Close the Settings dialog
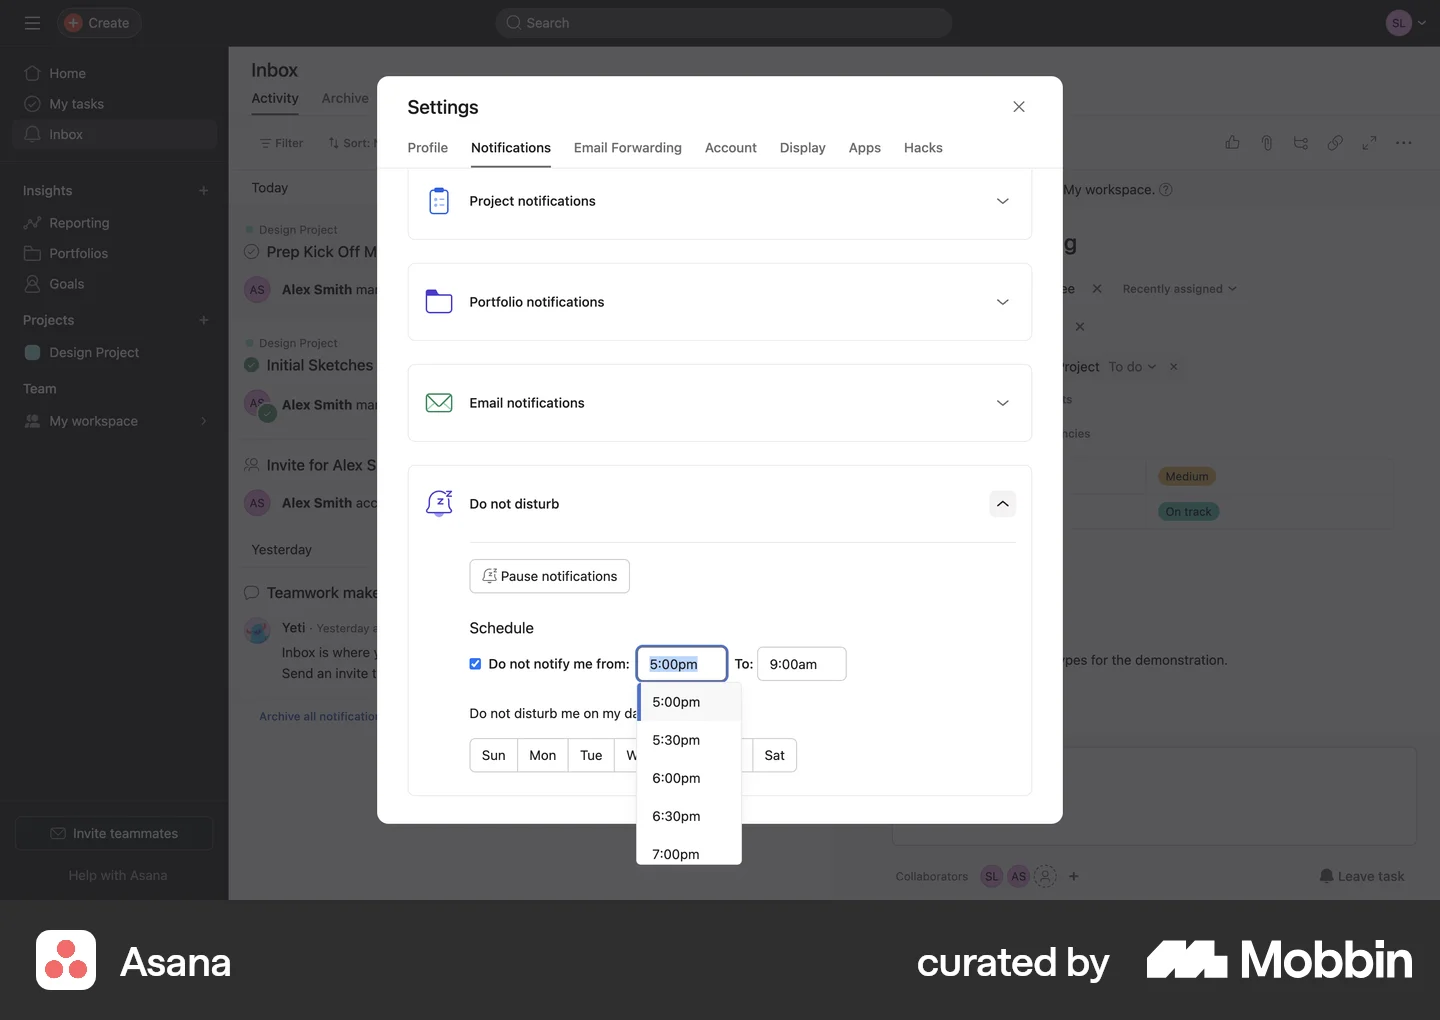 (x=1019, y=107)
